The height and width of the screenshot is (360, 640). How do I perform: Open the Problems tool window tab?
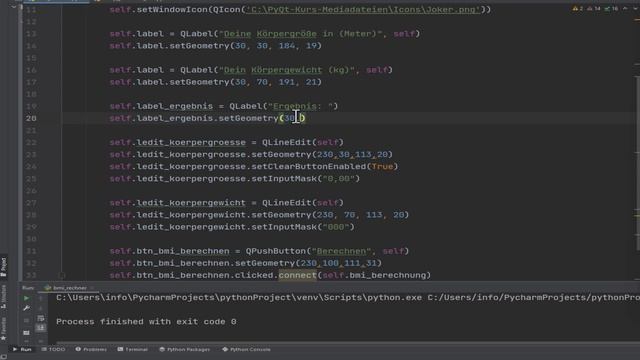point(91,349)
